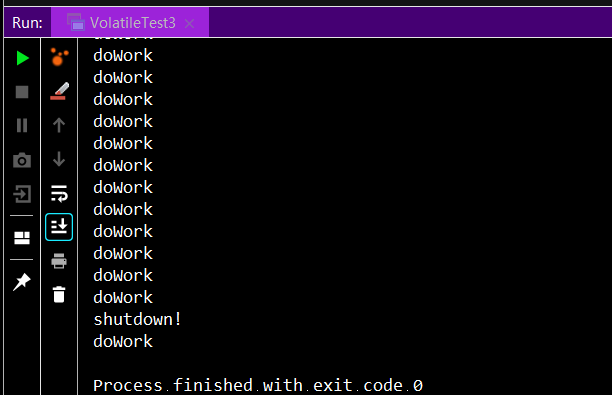
Task: Pause the program output
Action: pyautogui.click(x=22, y=125)
